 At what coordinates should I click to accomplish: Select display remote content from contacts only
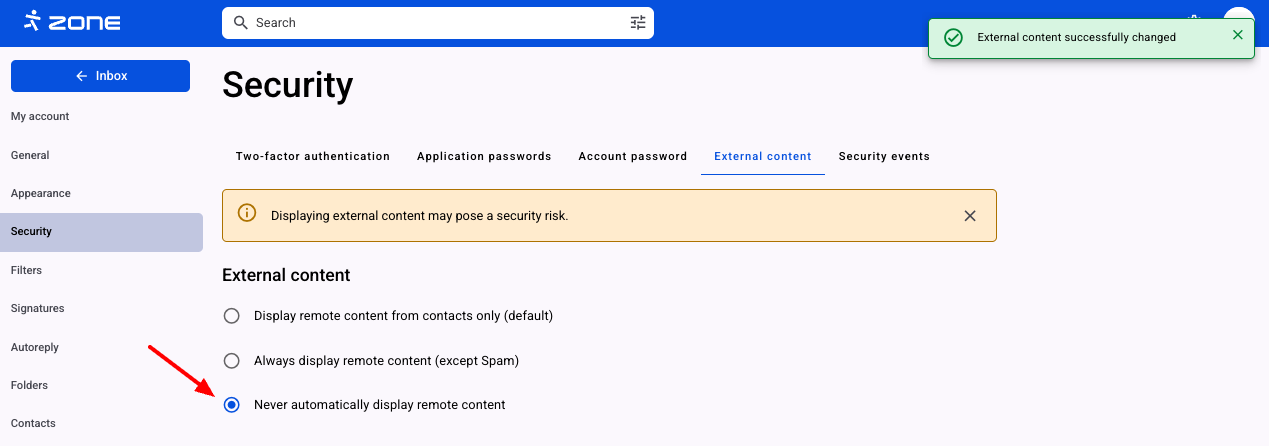(232, 316)
